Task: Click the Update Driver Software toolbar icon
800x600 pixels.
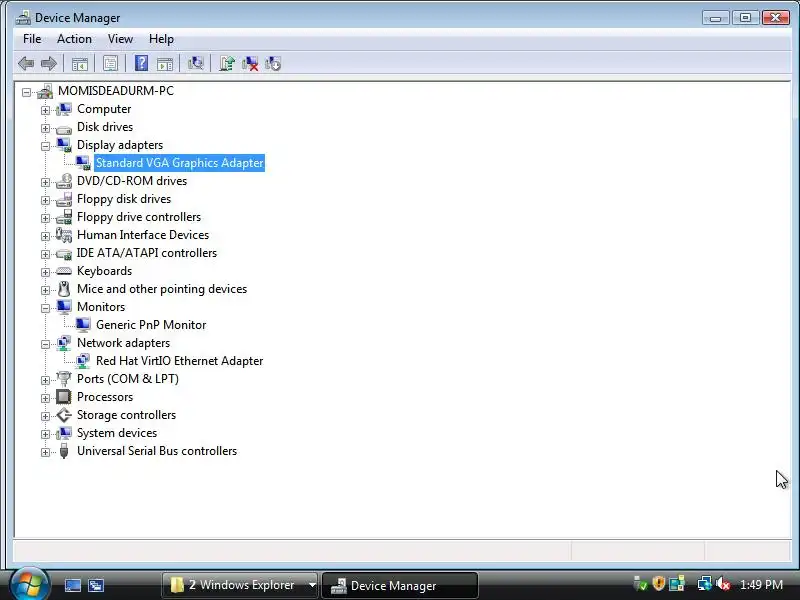Action: click(227, 63)
